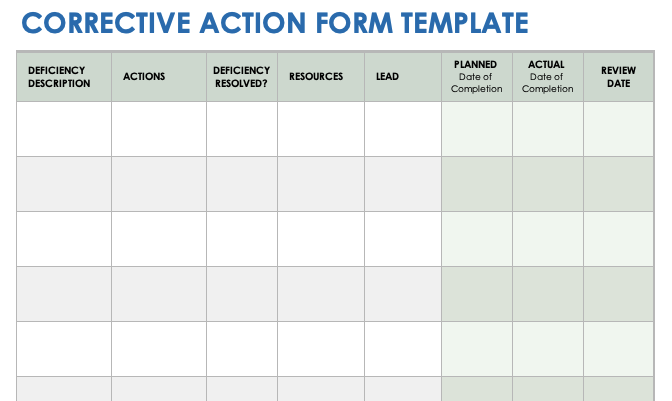This screenshot has height=401, width=672.
Task: Click second row cell under Lead
Action: coord(402,184)
